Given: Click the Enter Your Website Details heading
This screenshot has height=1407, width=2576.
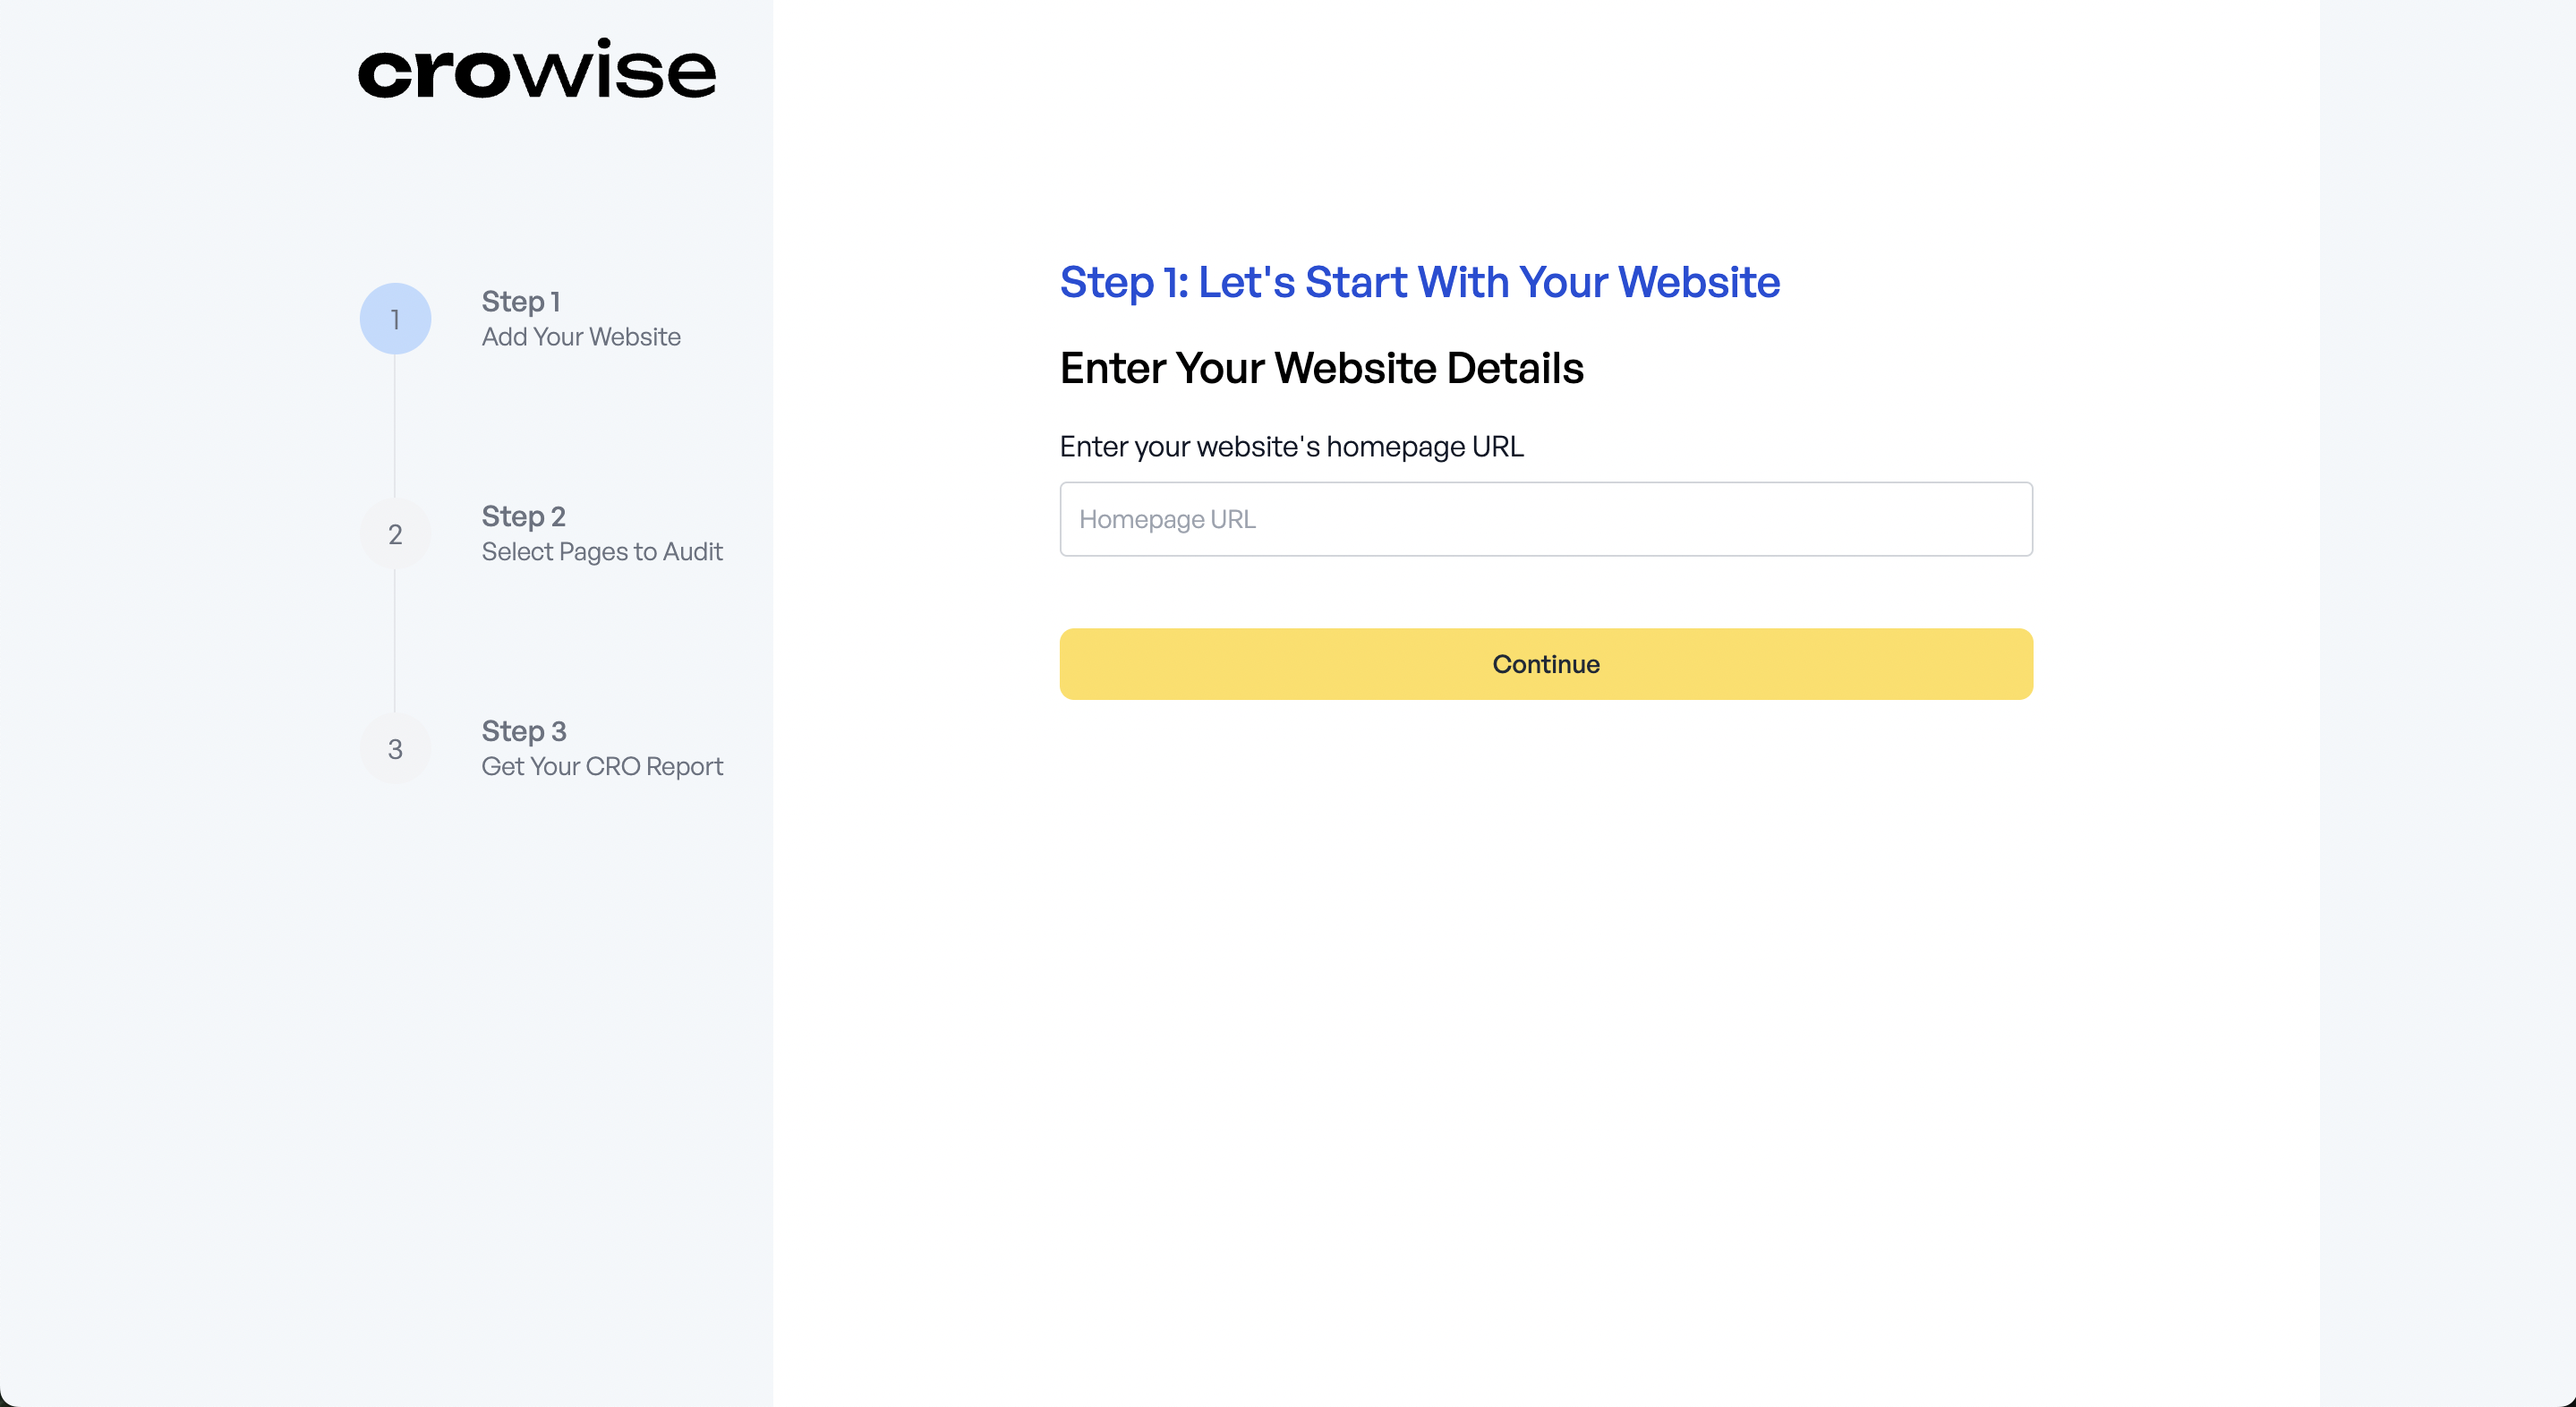Looking at the screenshot, I should pyautogui.click(x=1322, y=368).
